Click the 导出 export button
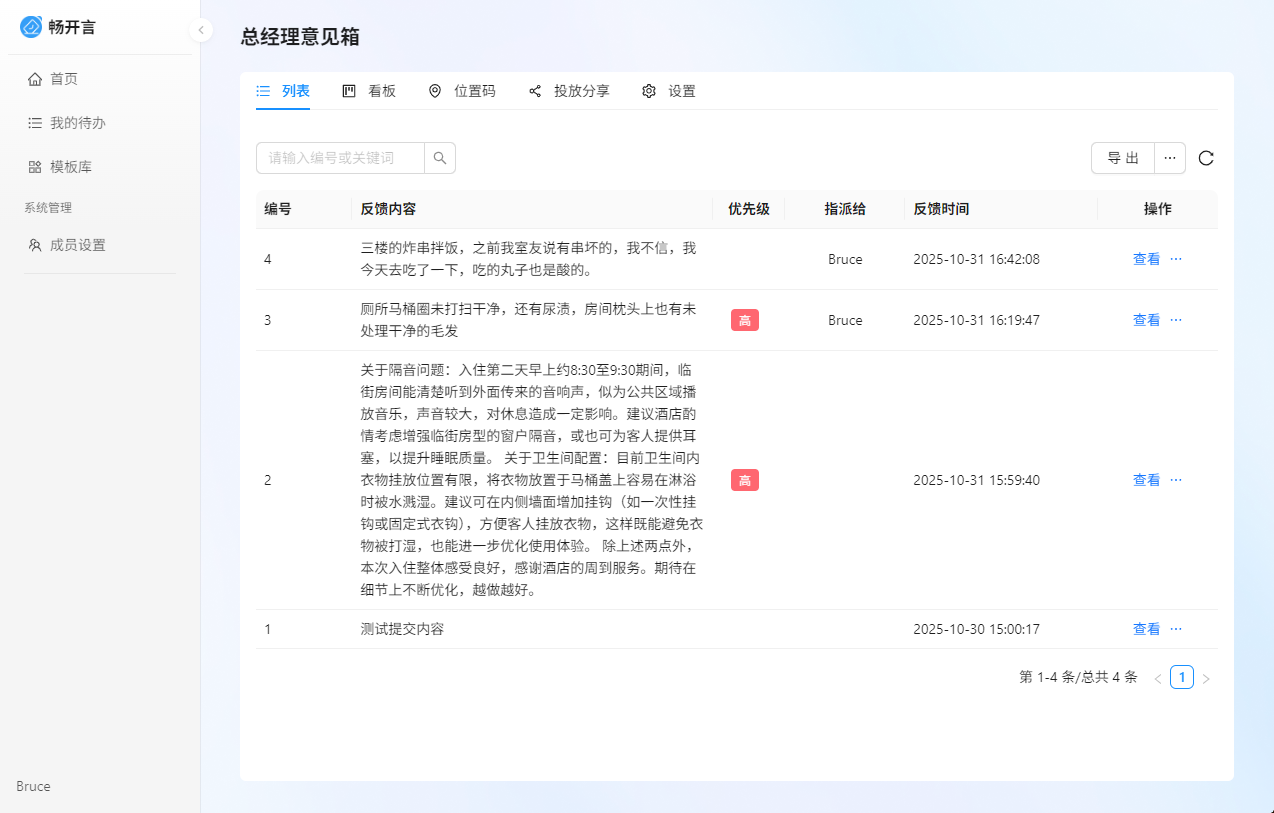 [x=1122, y=158]
